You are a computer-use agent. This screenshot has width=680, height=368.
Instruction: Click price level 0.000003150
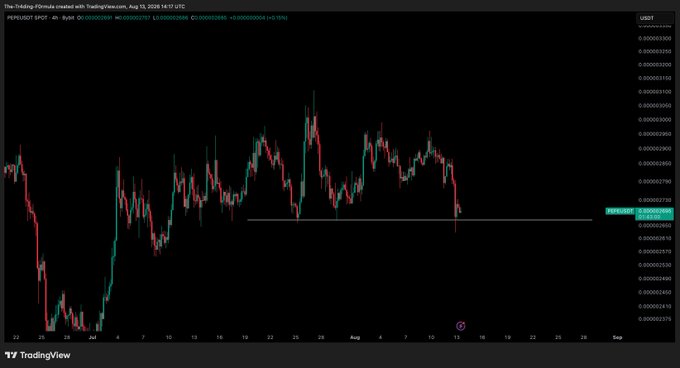tap(655, 78)
